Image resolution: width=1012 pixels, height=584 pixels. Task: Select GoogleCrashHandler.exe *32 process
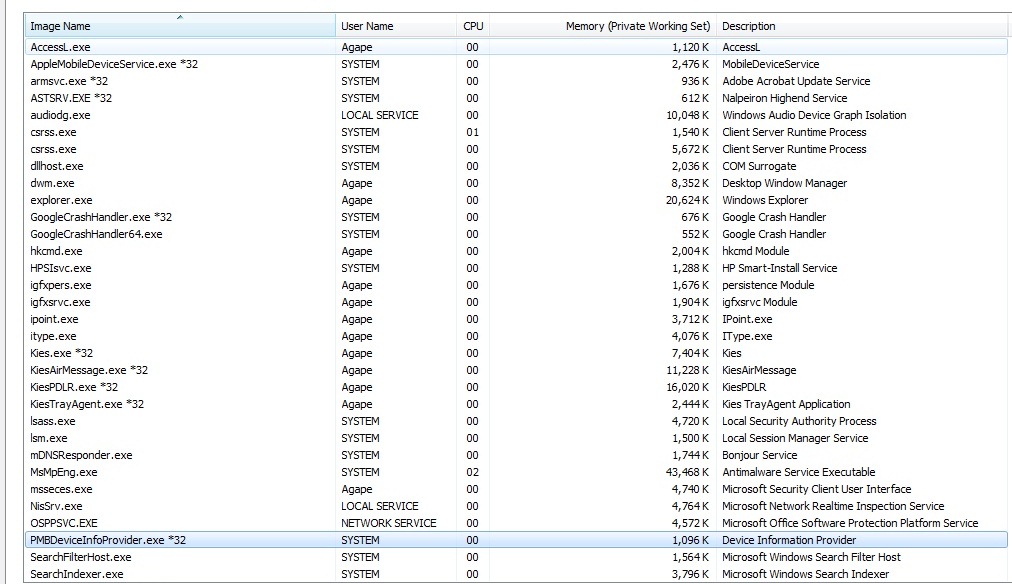click(x=516, y=217)
